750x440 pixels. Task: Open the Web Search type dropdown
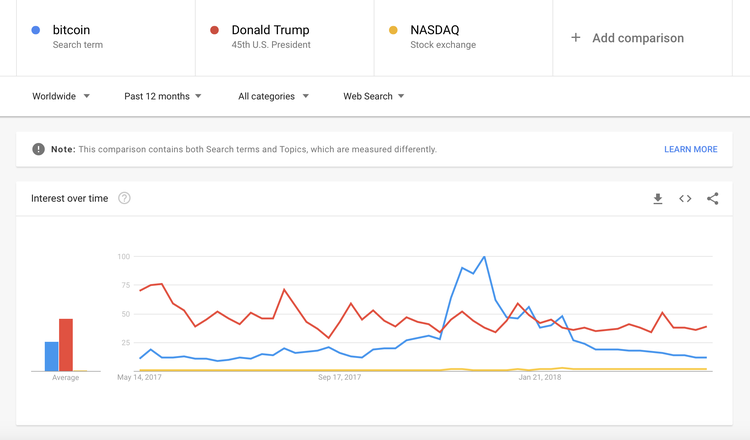(x=374, y=96)
